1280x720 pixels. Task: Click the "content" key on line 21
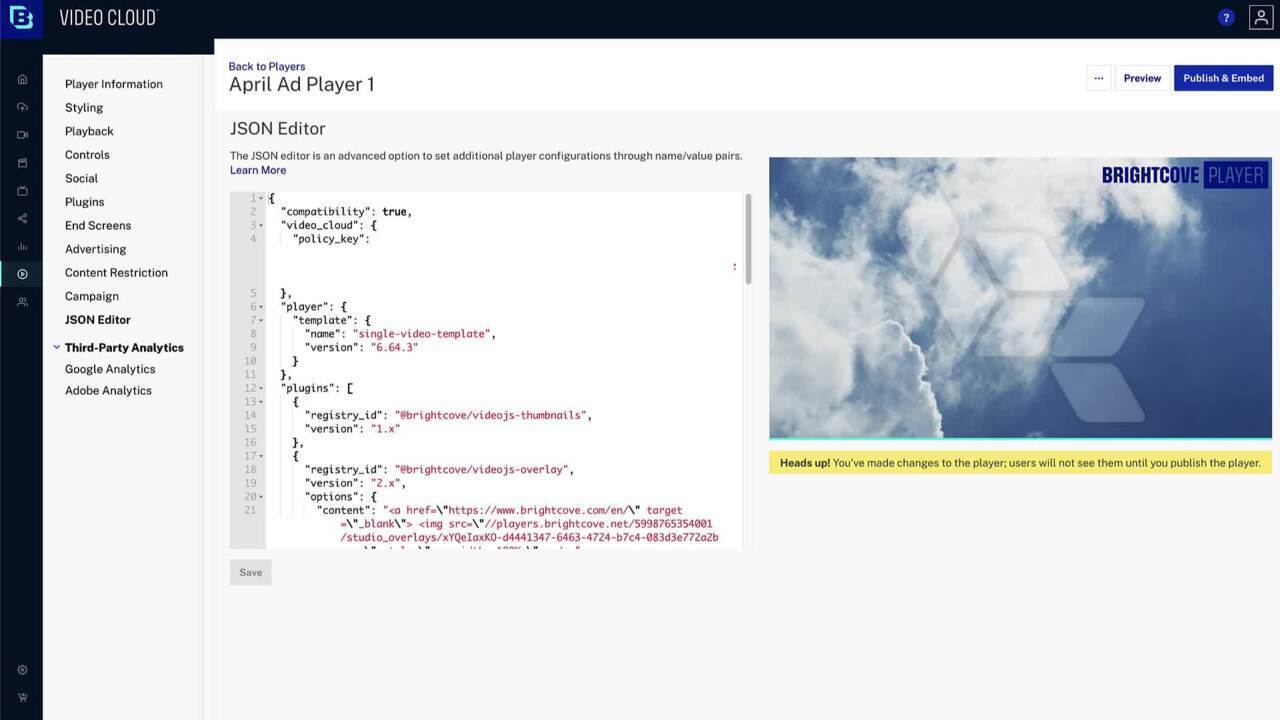pyautogui.click(x=343, y=510)
